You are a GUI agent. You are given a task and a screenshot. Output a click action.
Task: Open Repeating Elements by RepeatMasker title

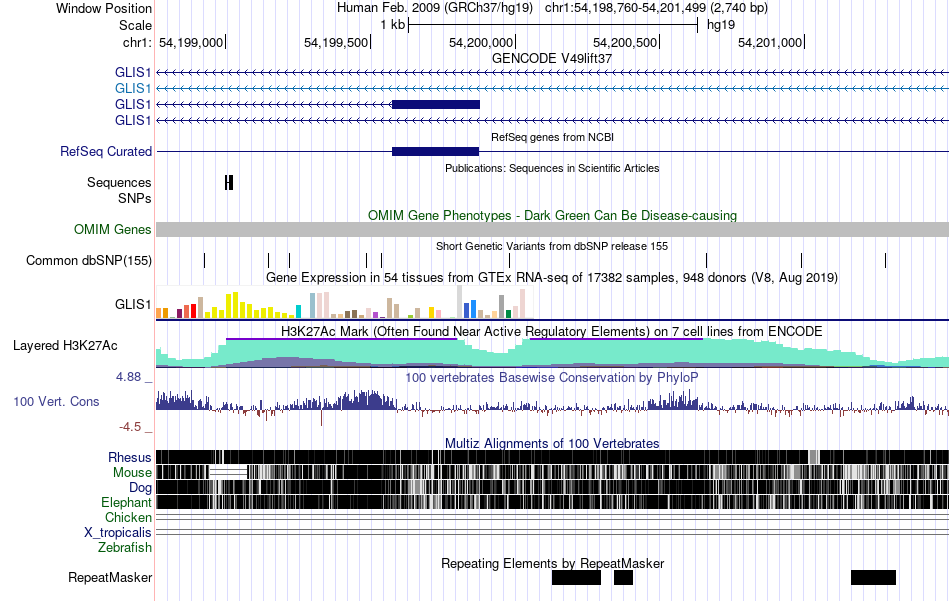(552, 564)
